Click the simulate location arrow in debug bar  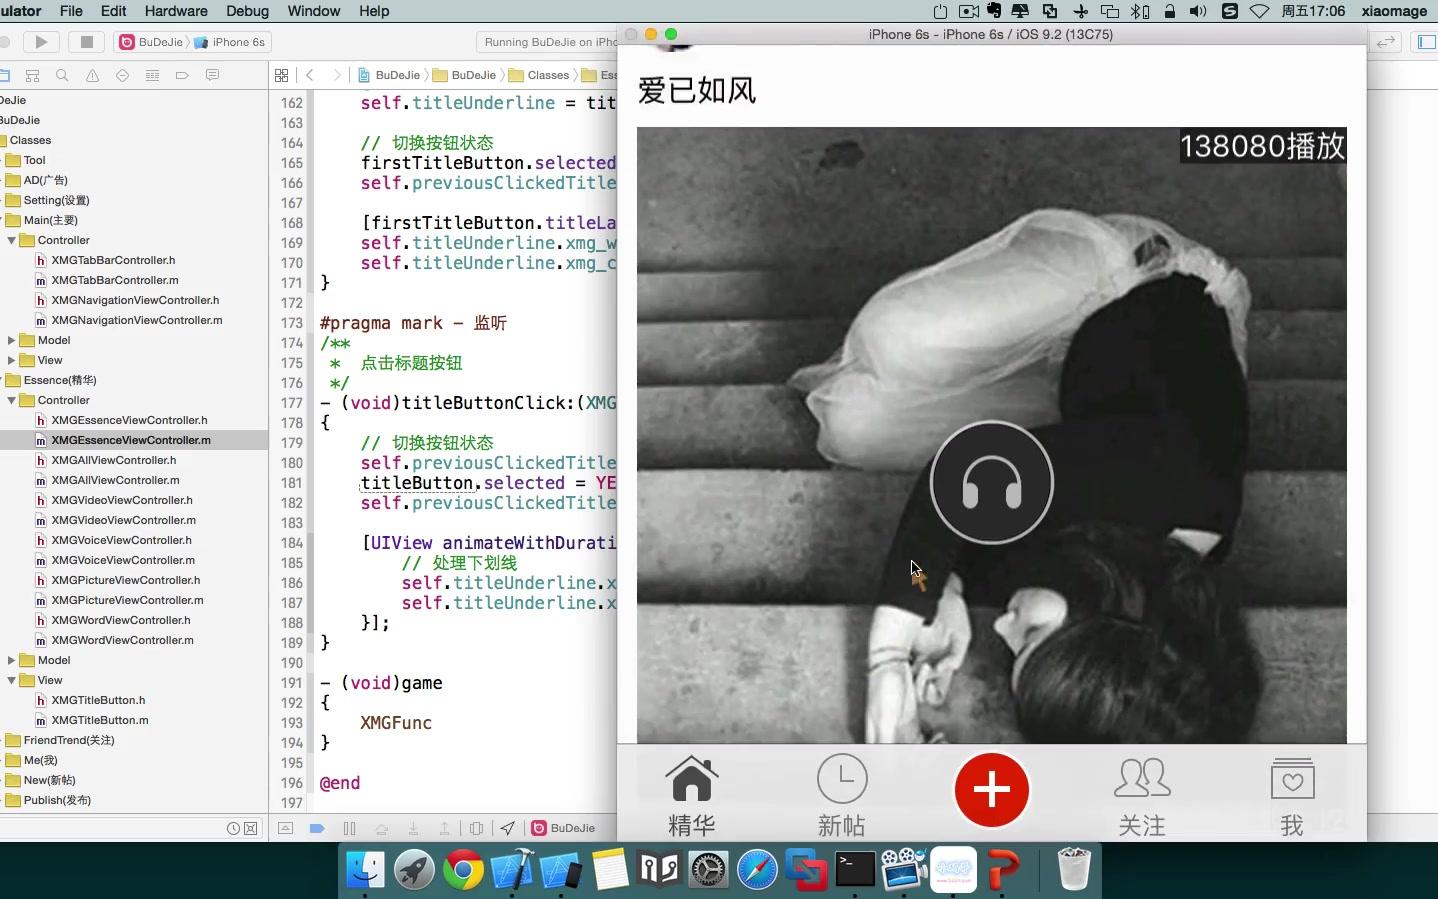(507, 828)
